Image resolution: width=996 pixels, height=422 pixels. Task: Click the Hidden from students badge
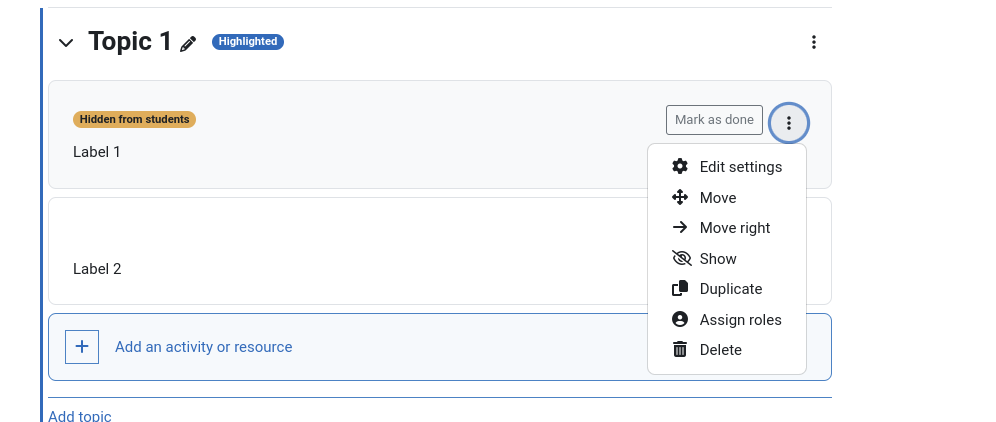(134, 119)
